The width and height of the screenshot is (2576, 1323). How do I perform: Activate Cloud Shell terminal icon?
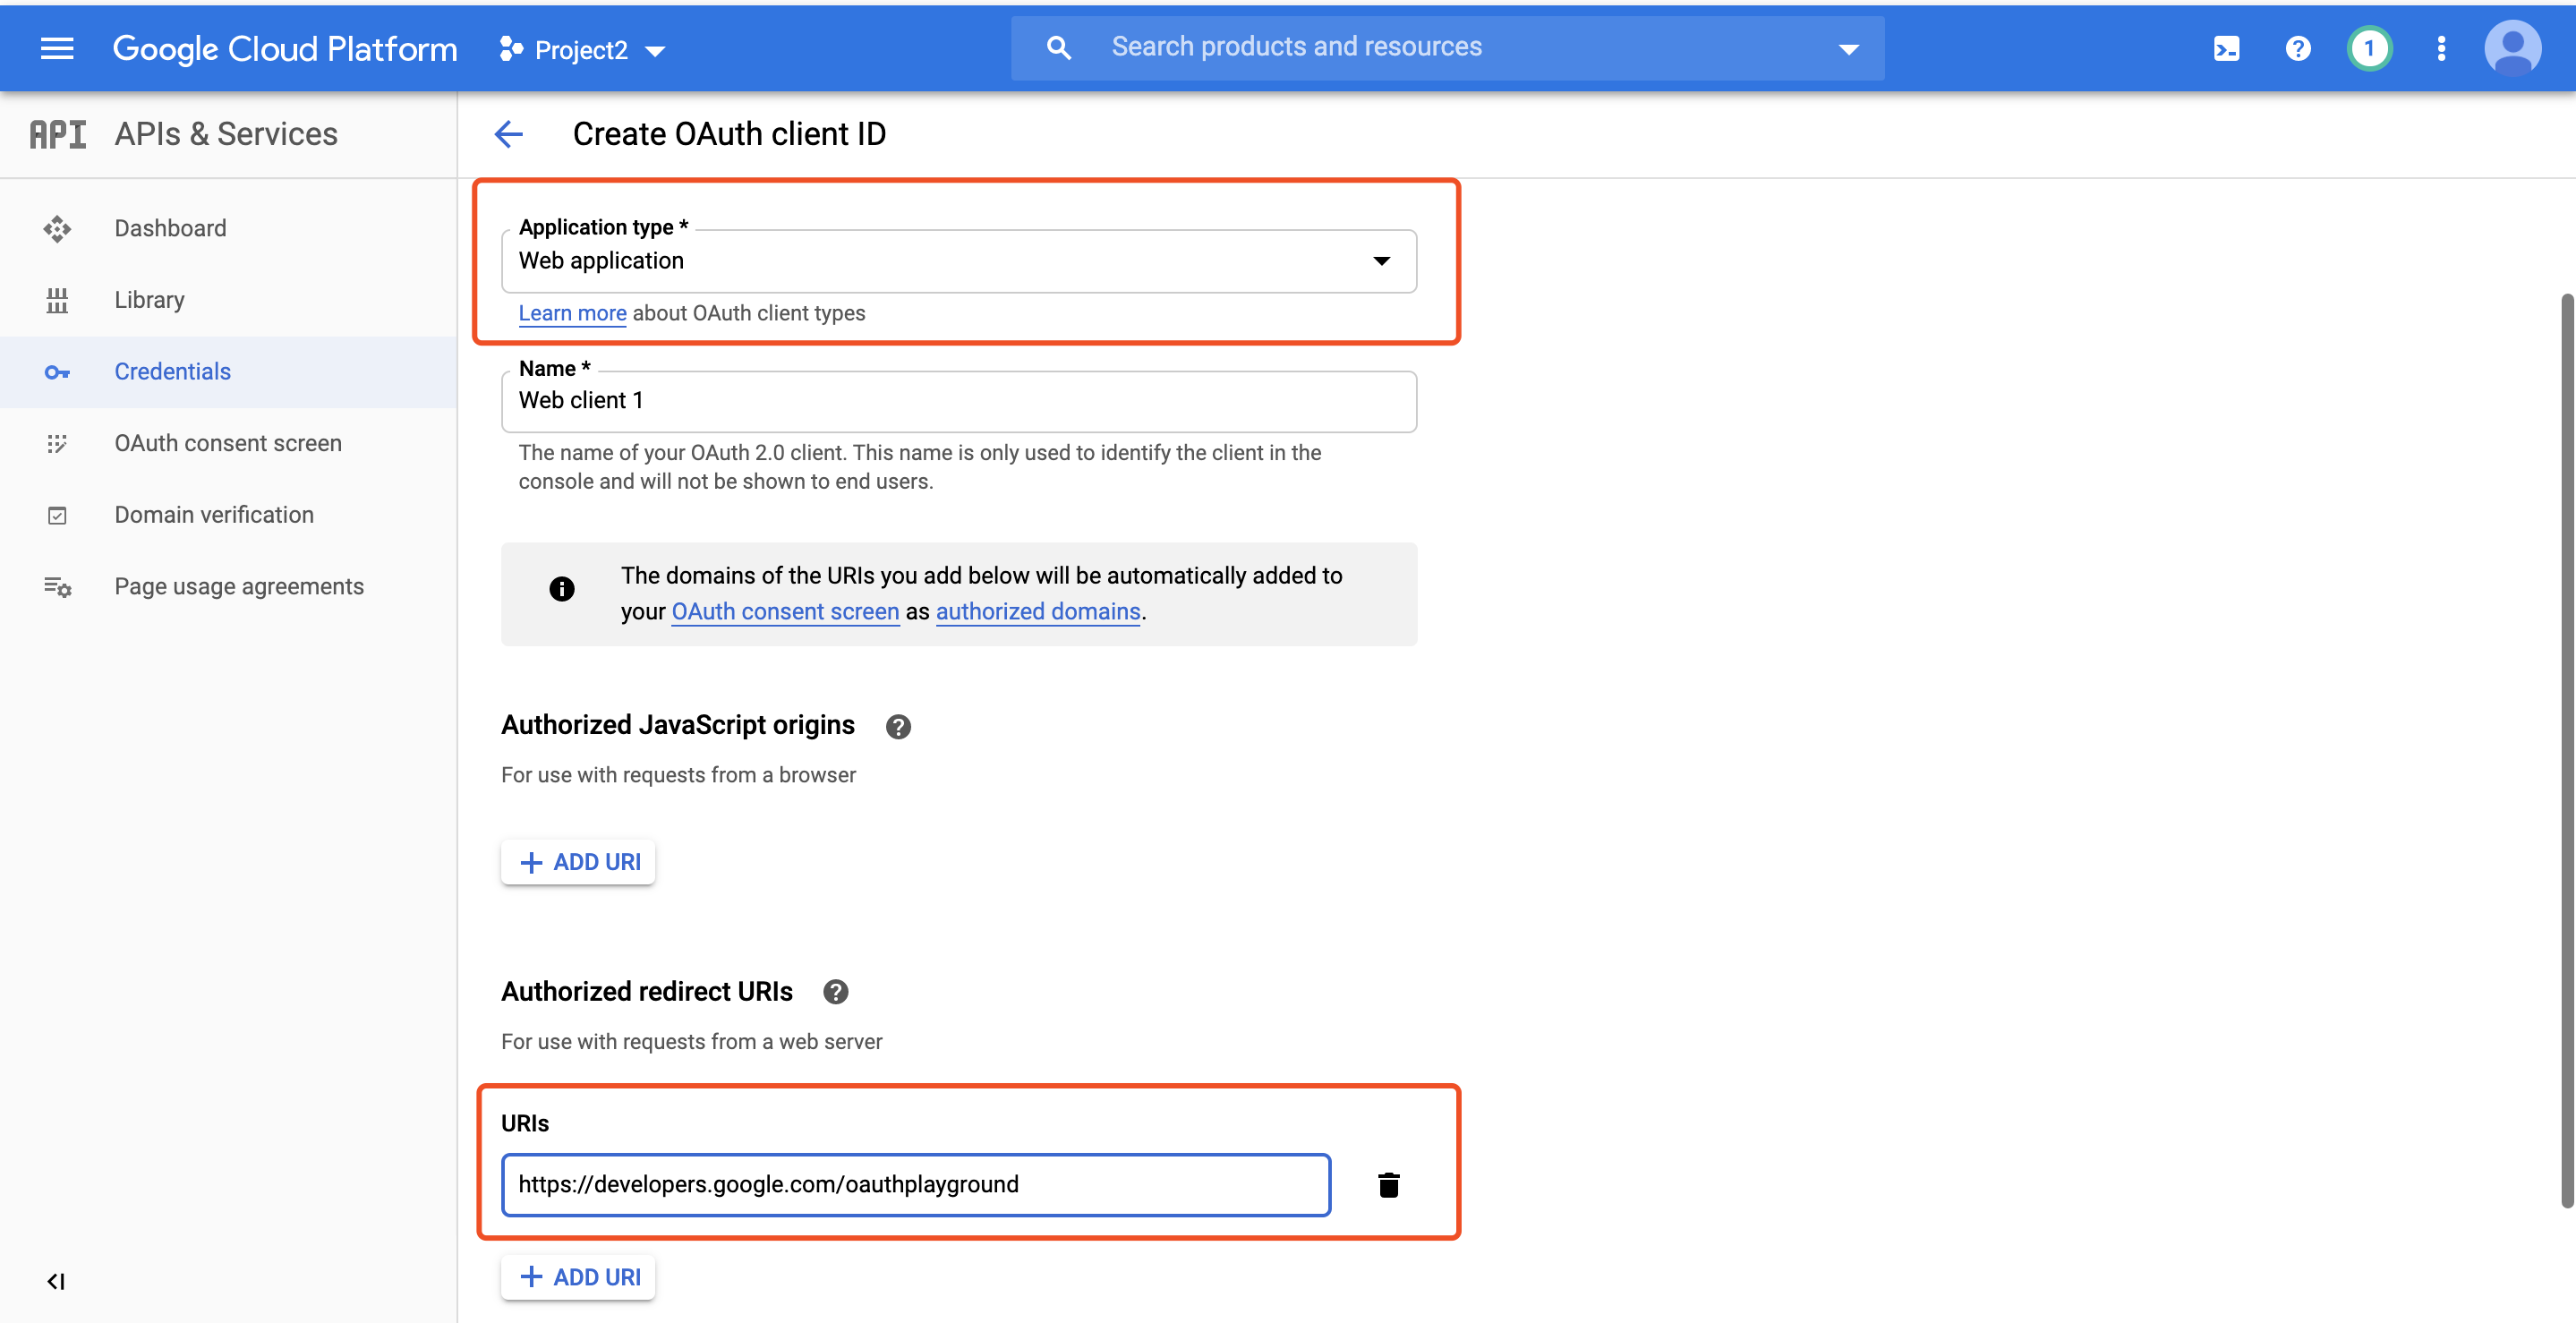[x=2226, y=48]
